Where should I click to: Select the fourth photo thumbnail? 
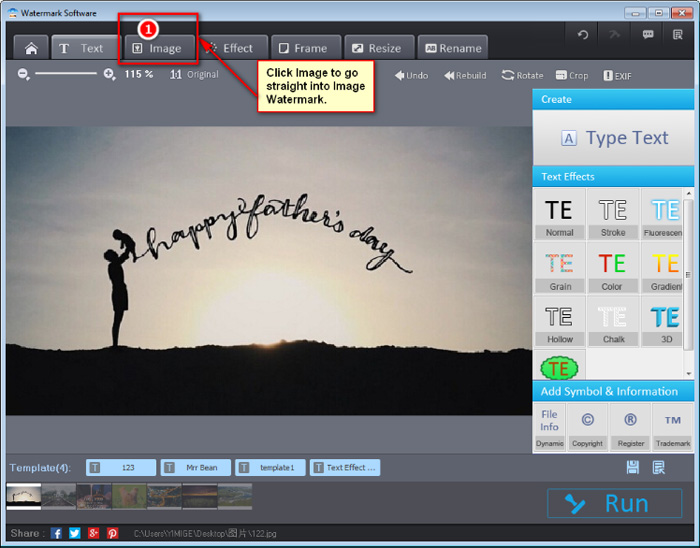129,496
